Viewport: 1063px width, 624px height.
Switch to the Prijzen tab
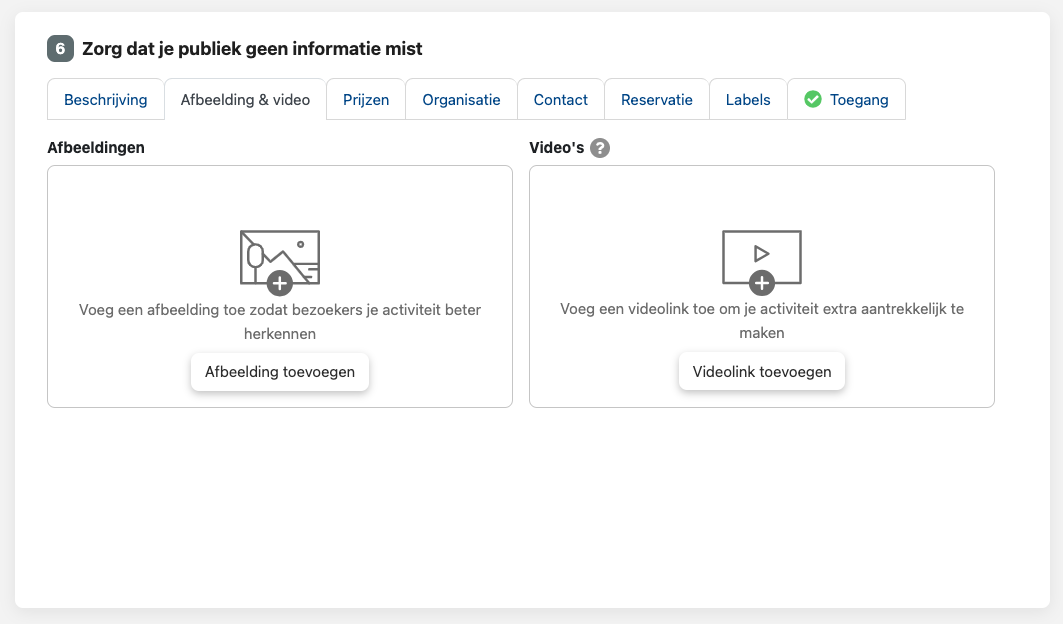366,100
